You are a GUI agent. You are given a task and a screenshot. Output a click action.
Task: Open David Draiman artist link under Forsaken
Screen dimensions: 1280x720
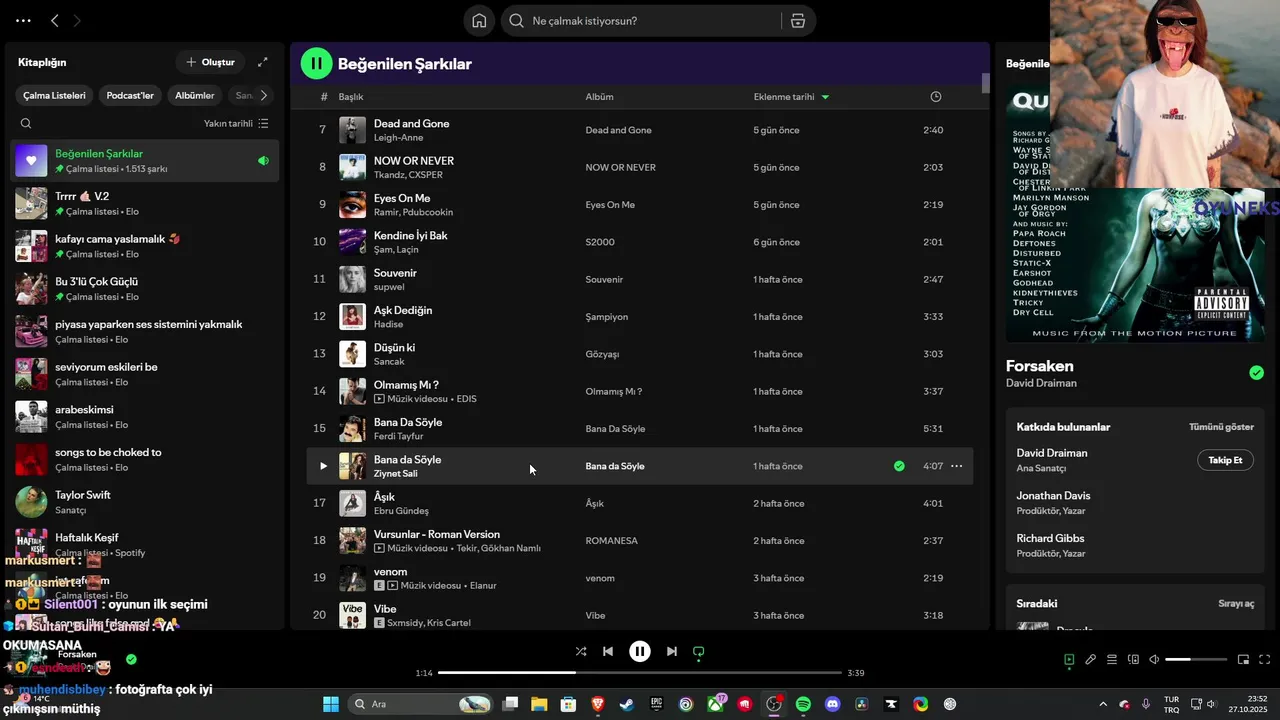pos(1041,383)
